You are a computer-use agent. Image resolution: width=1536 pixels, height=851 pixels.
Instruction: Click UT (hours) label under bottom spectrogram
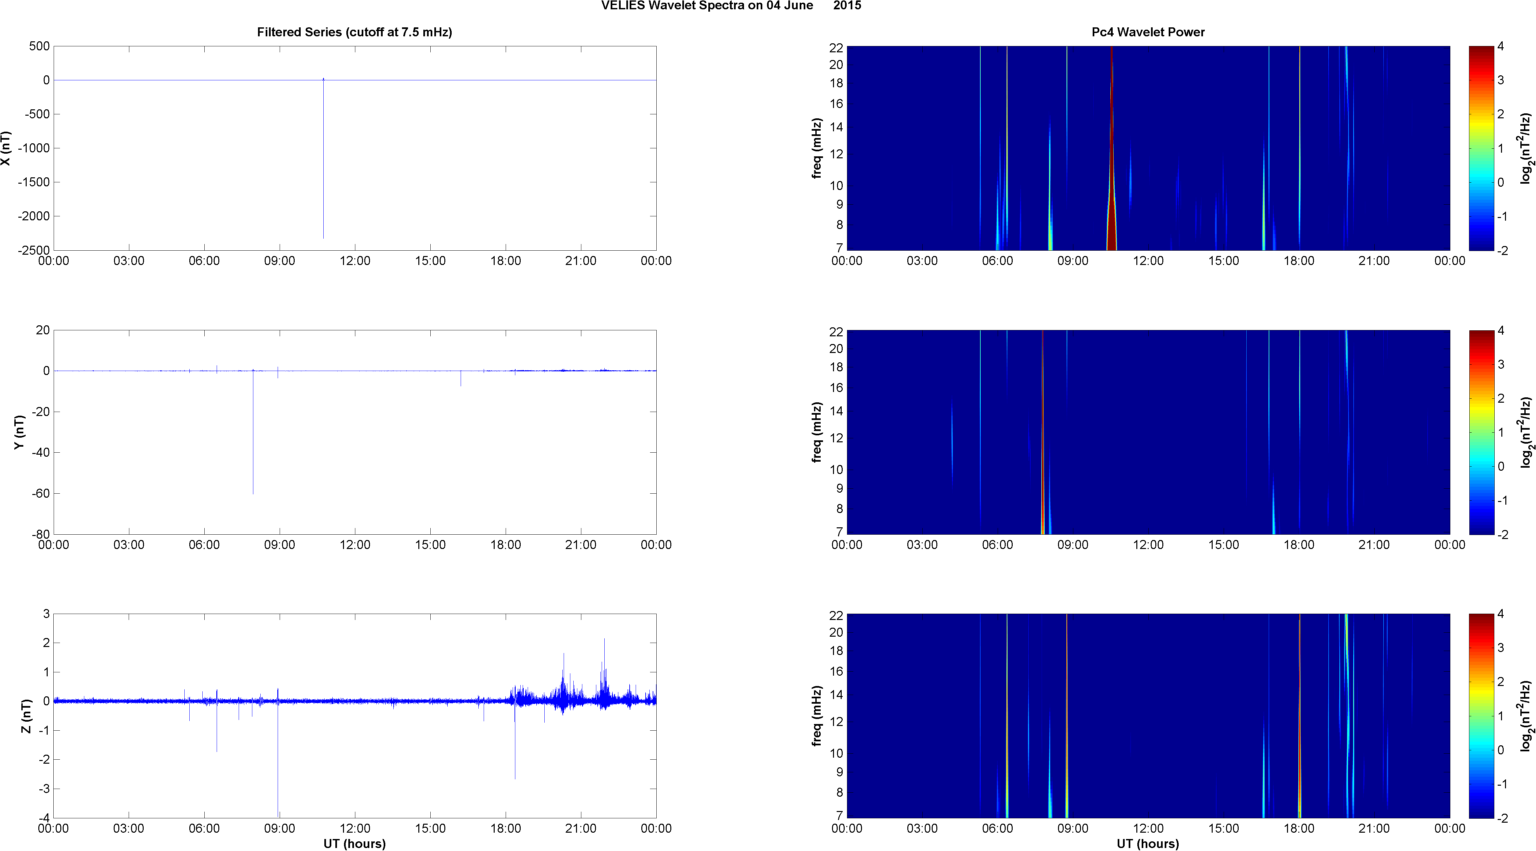click(x=1147, y=843)
